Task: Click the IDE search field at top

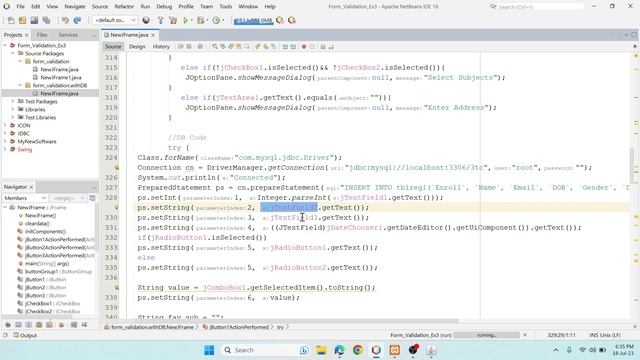Action: tap(537, 7)
